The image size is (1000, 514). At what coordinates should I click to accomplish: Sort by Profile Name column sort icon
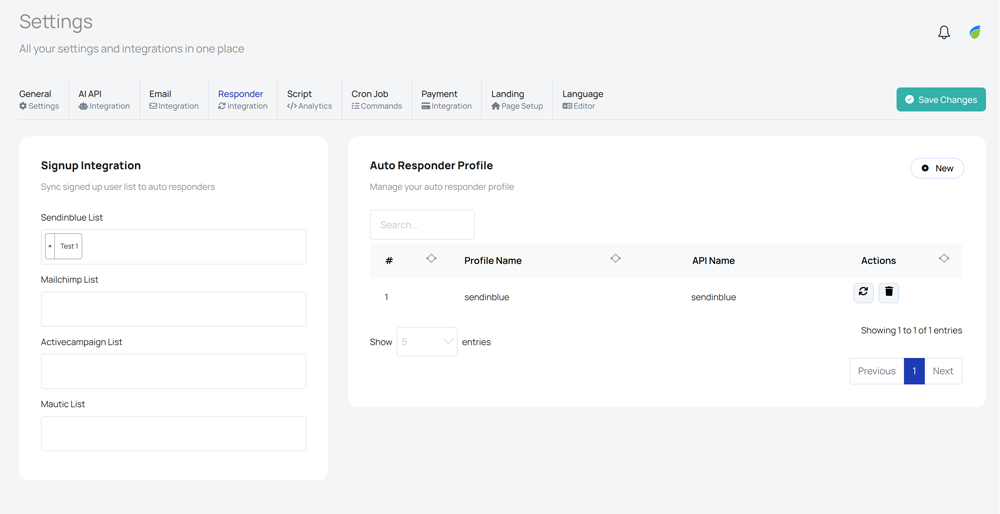[x=615, y=259]
